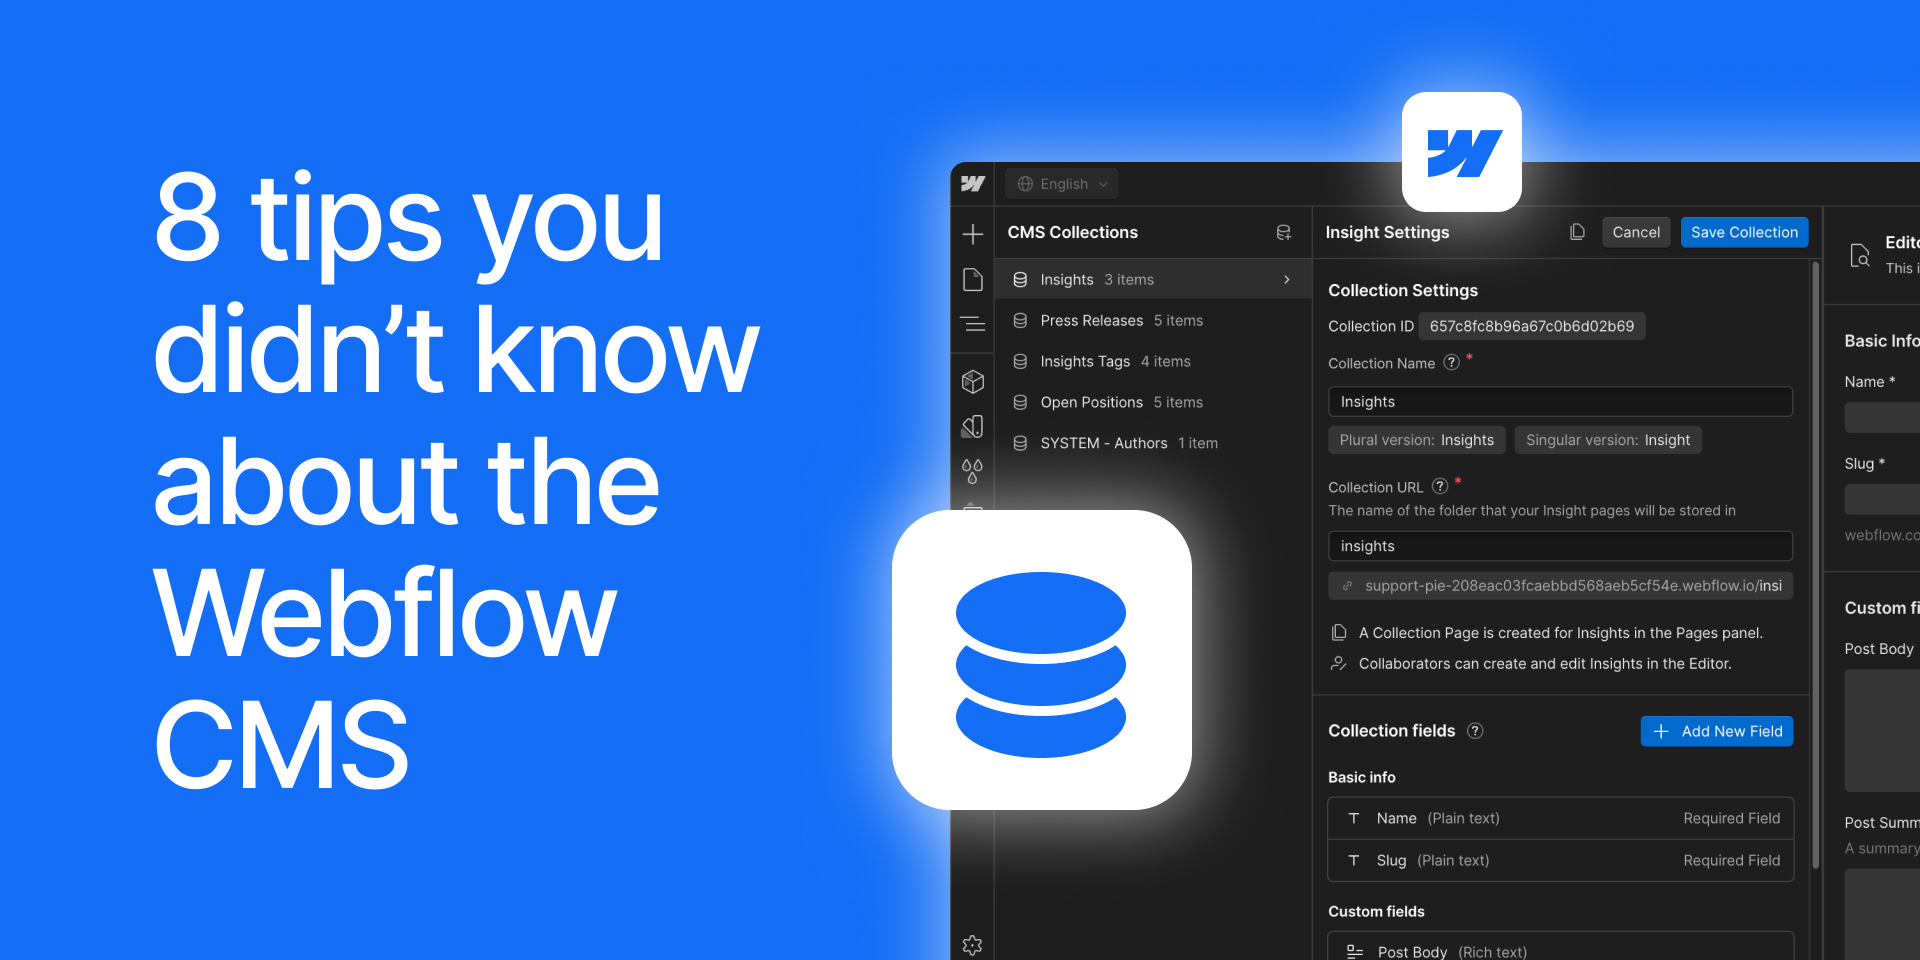
Task: Create a new collection via database-plus icon
Action: coord(1284,232)
